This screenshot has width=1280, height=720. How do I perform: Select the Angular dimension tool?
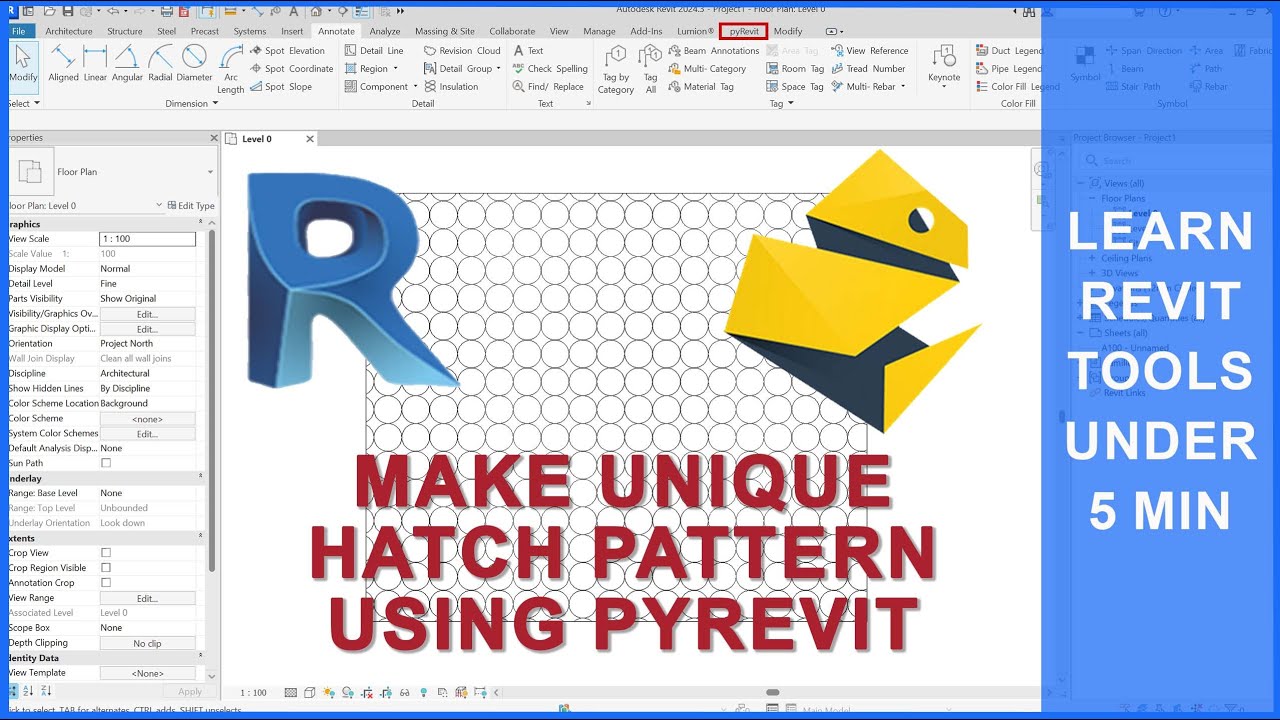tap(127, 63)
